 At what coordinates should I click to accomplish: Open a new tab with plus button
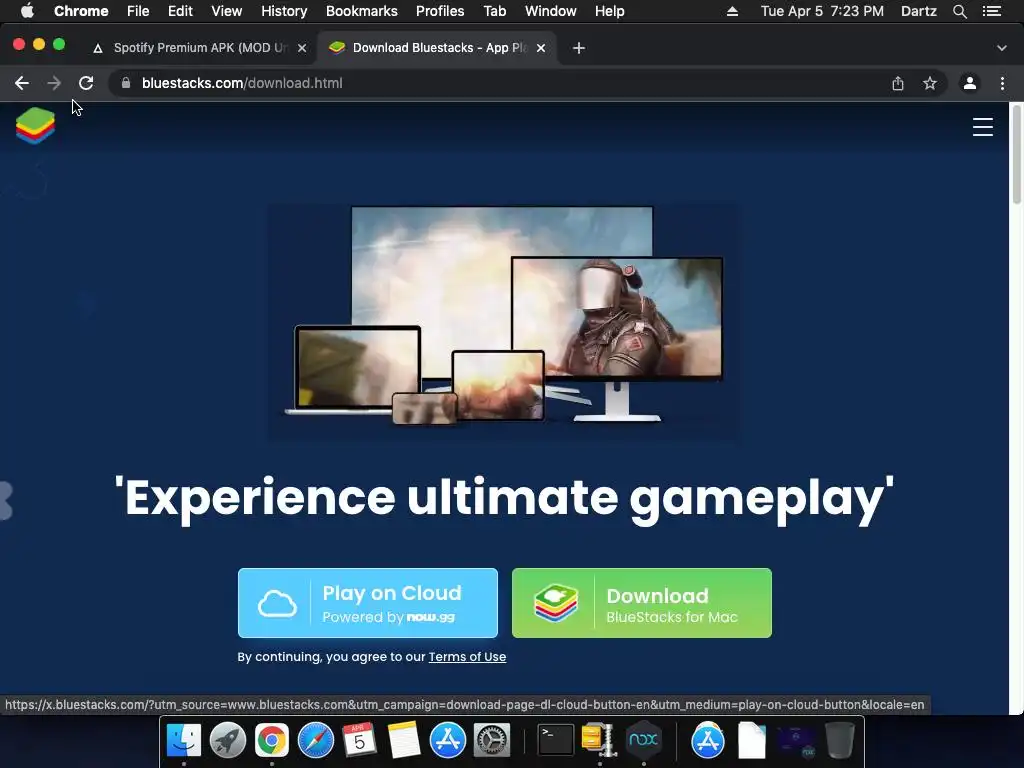pos(579,48)
